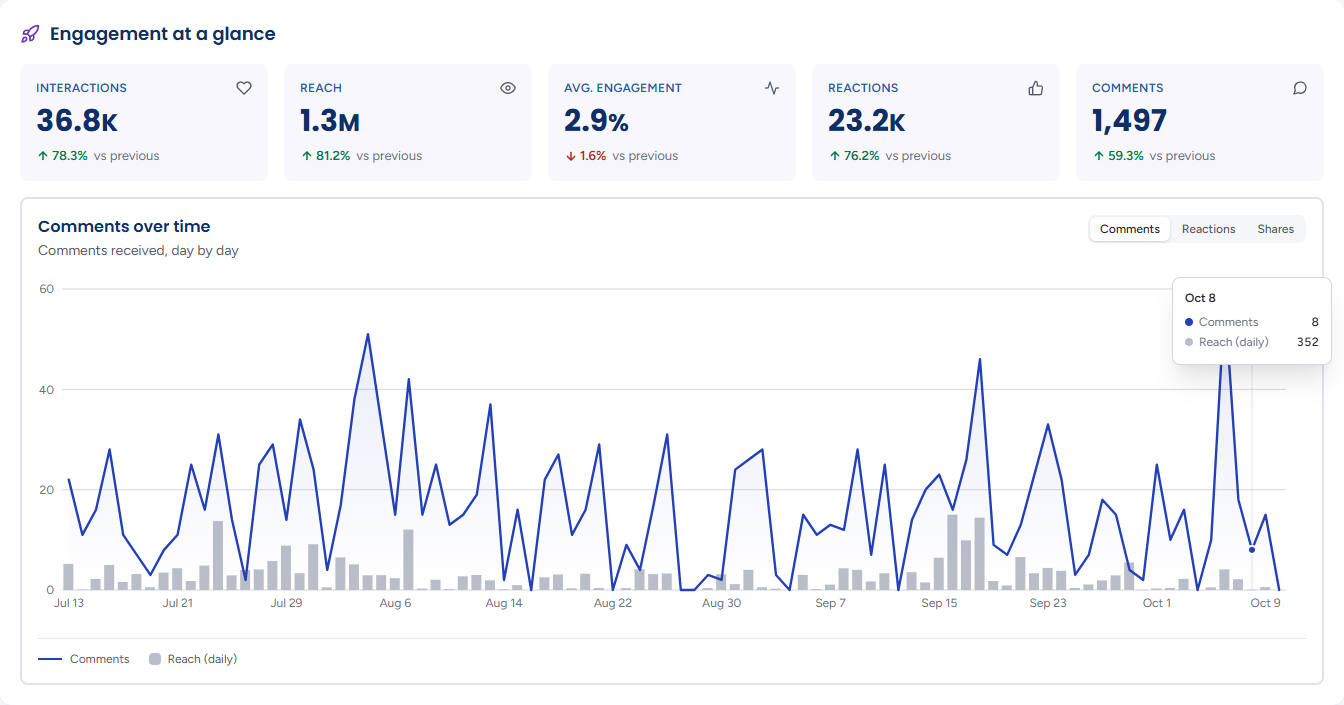Click the eye icon on Reach card
The height and width of the screenshot is (705, 1344).
pos(508,88)
